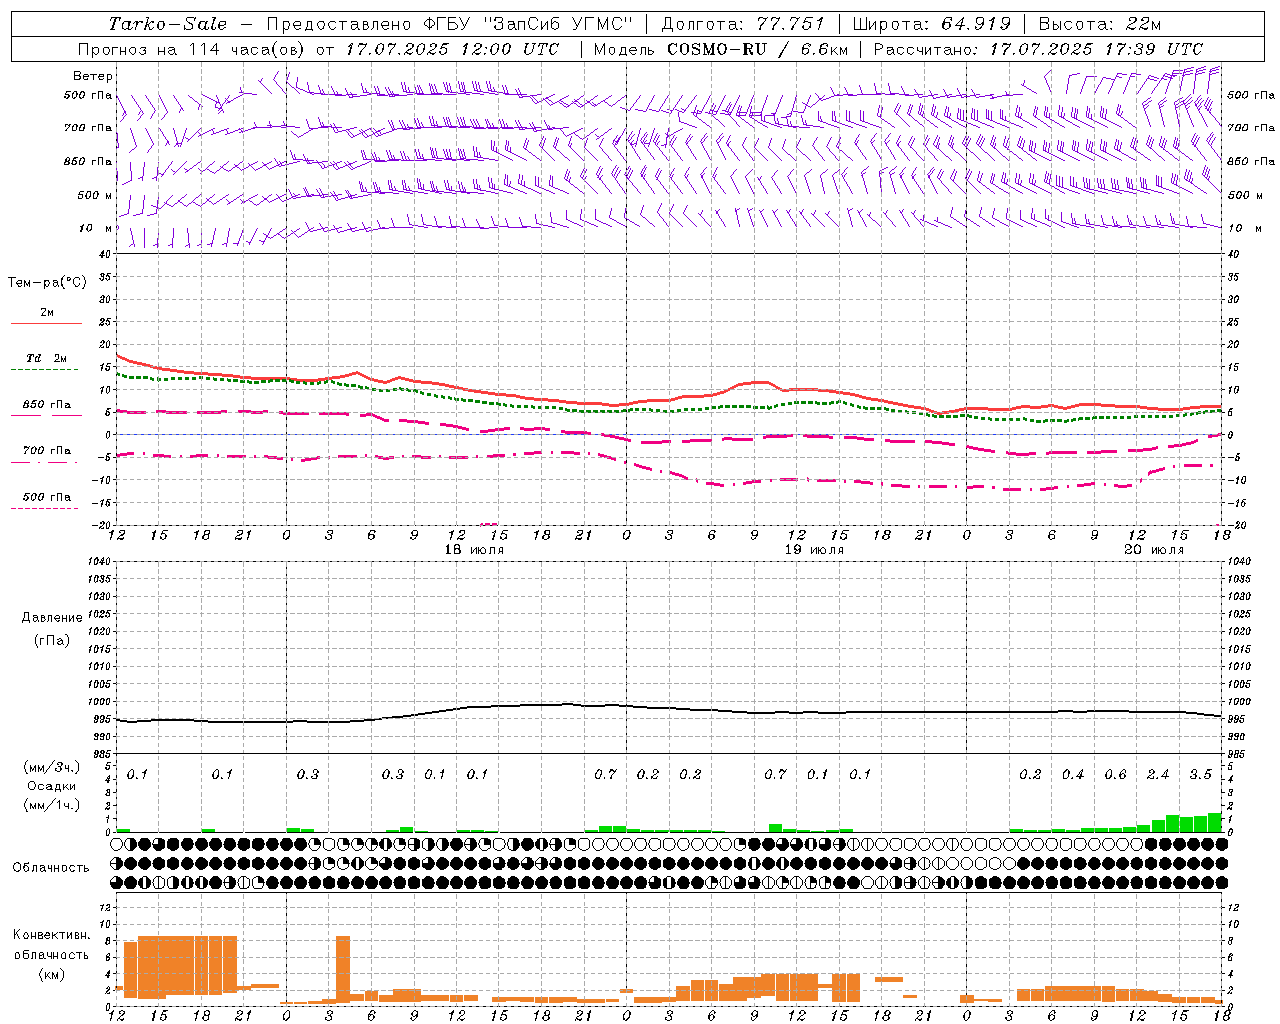Viewport: 1280px width, 1024px height.
Task: Click the "(мм/1ч.)" units label
Action: (x=52, y=805)
